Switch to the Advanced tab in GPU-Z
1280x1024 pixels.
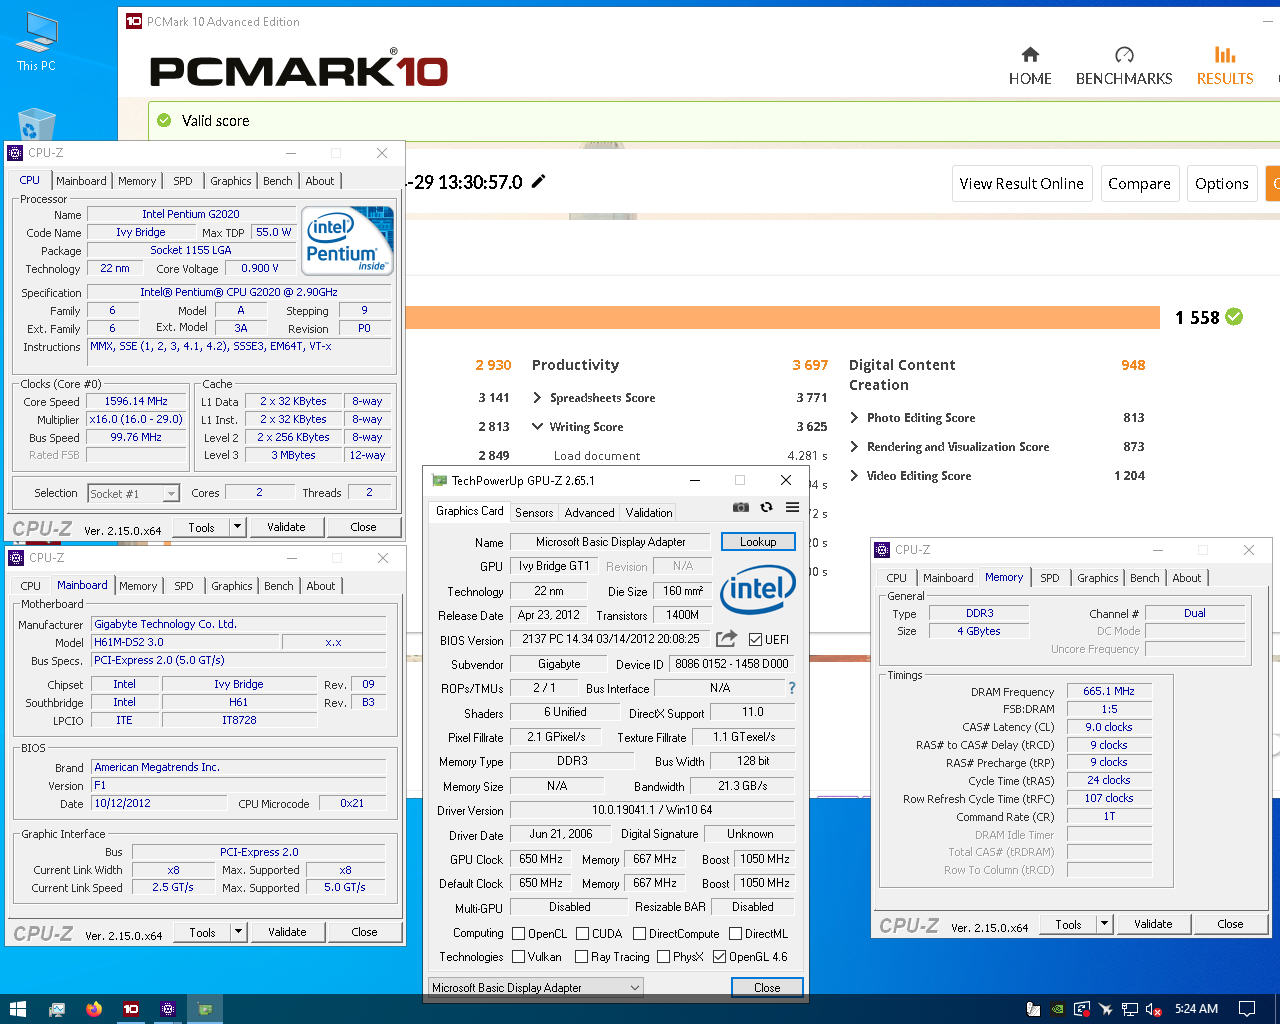click(x=589, y=512)
